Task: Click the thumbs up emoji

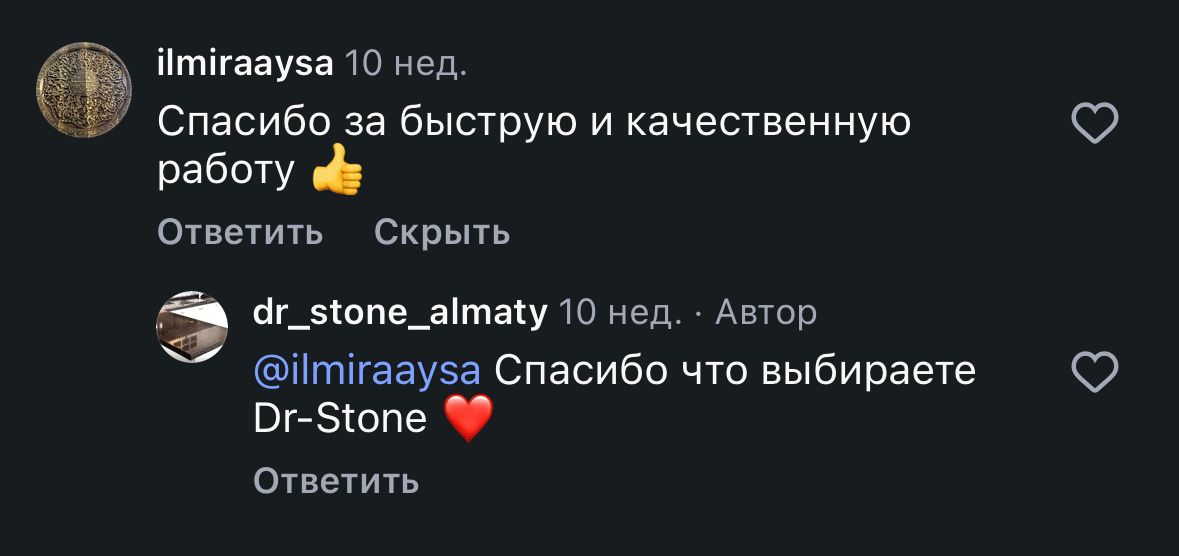Action: coord(336,172)
